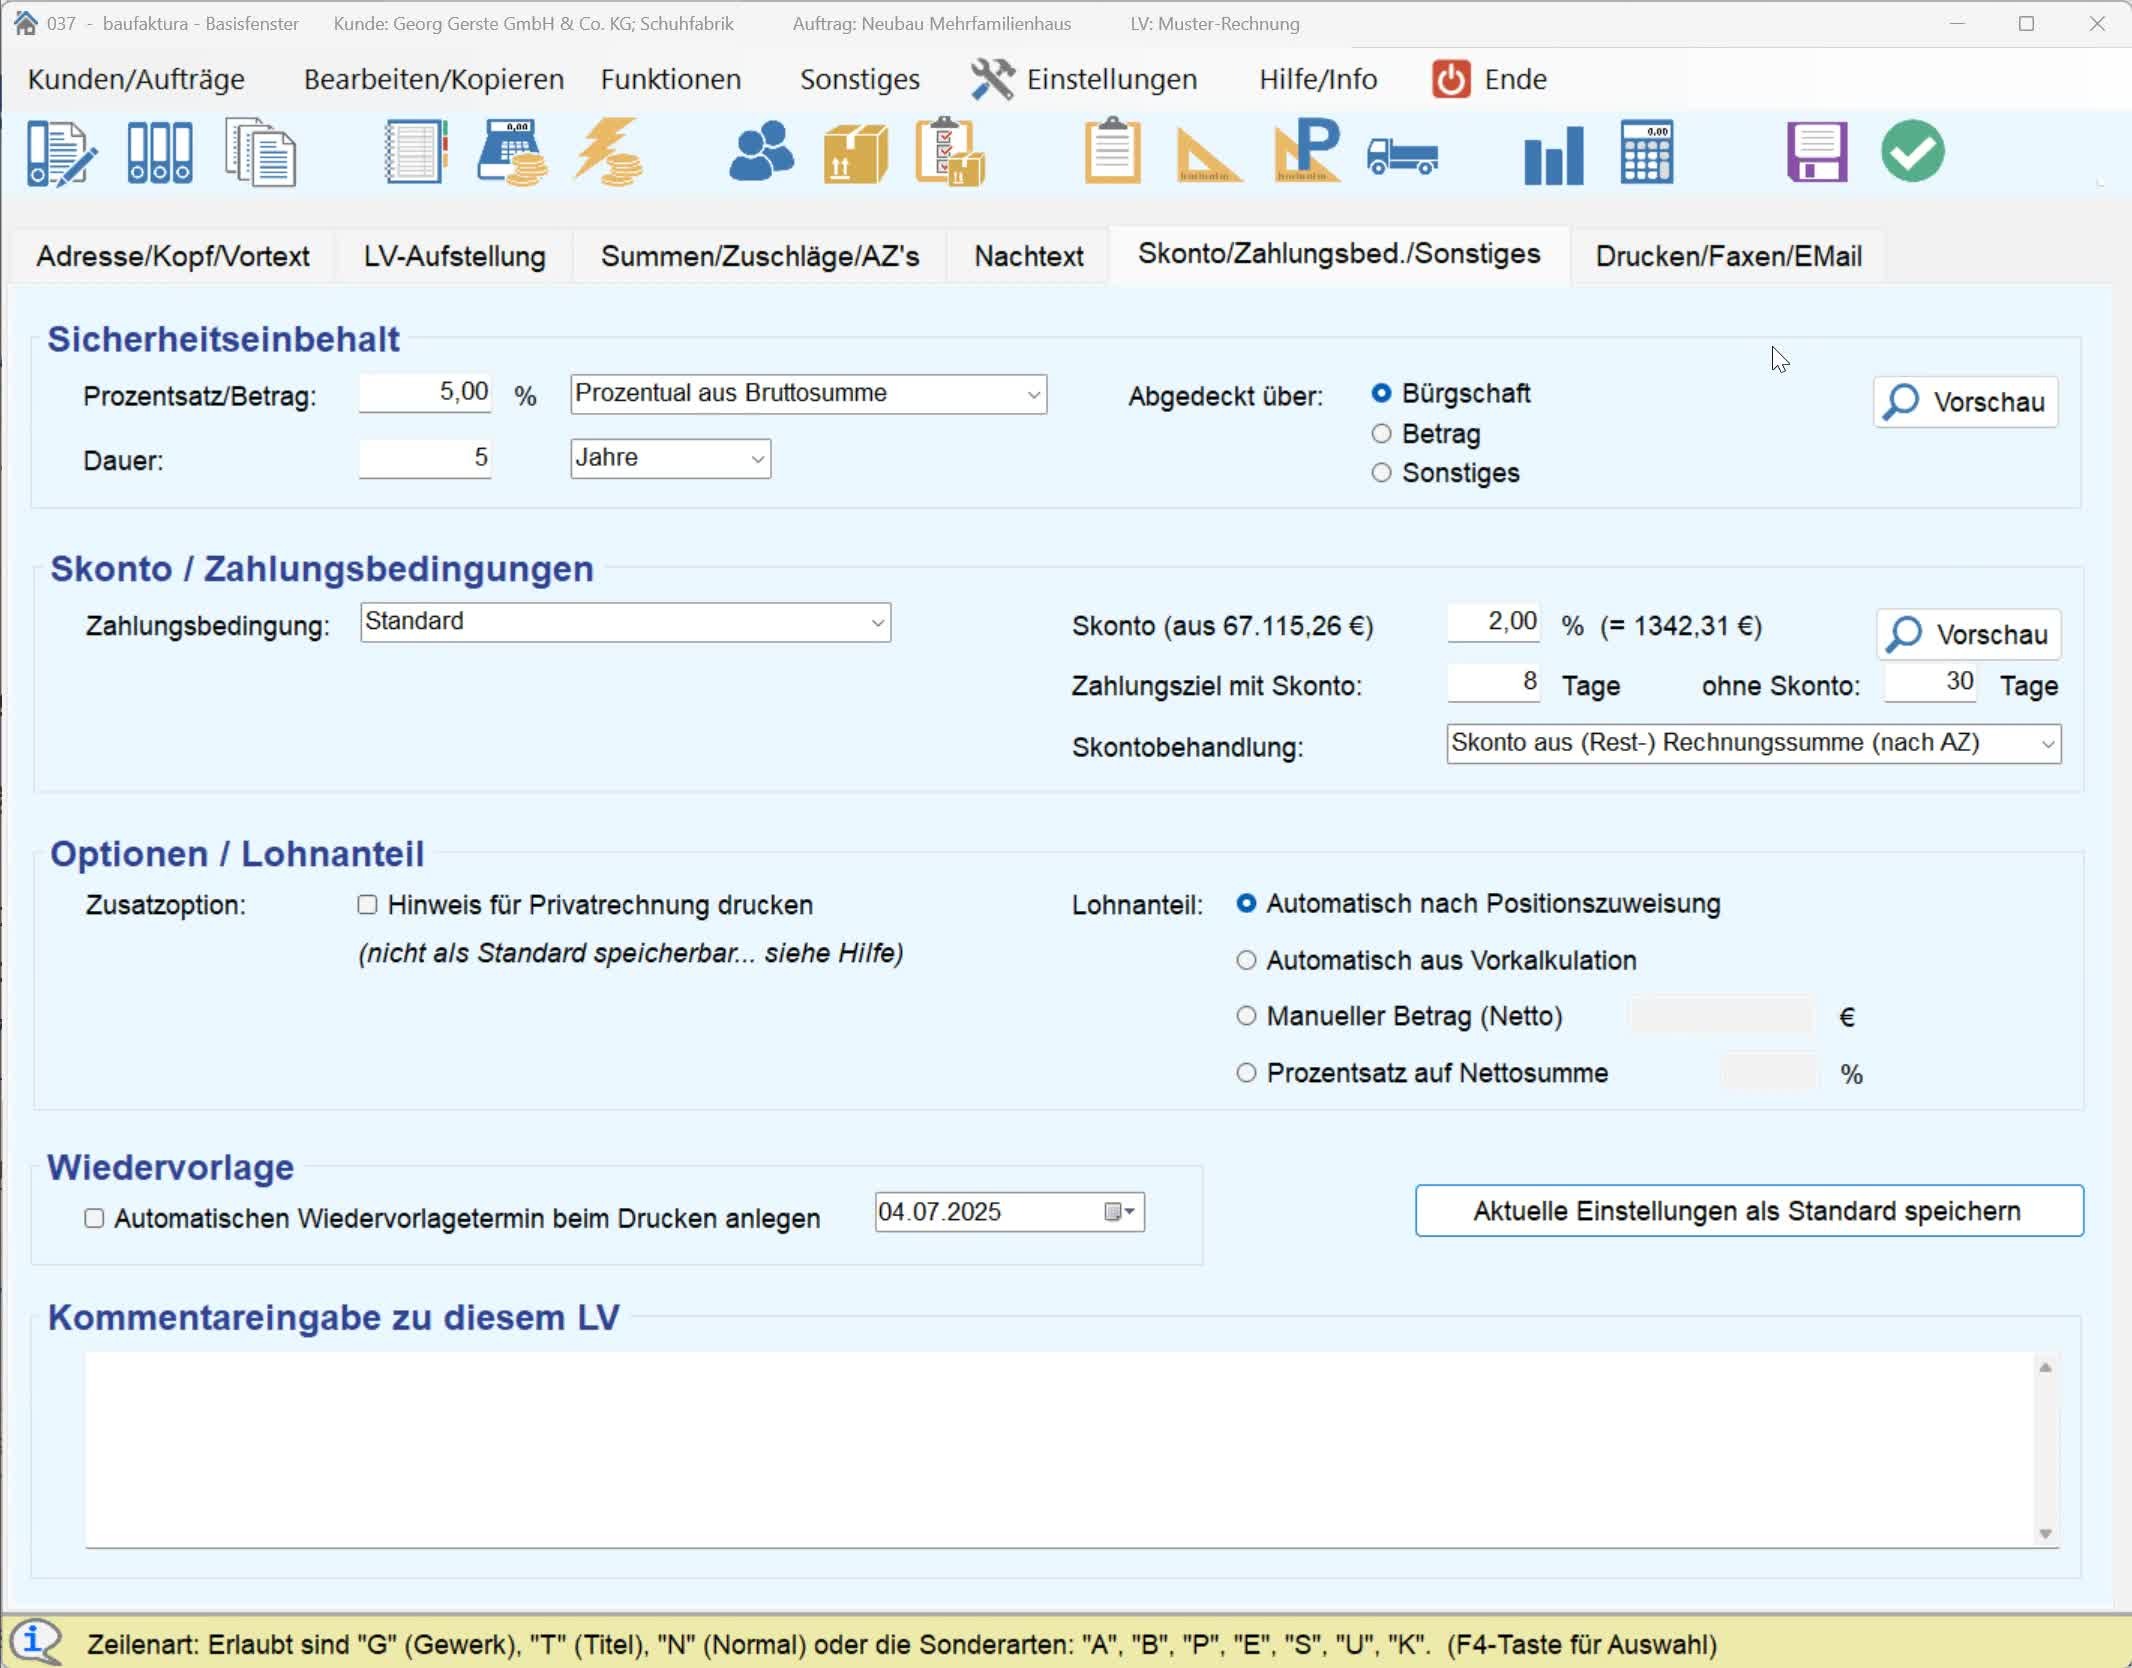The width and height of the screenshot is (2132, 1668).
Task: Open the Funktionen menu
Action: coord(670,79)
